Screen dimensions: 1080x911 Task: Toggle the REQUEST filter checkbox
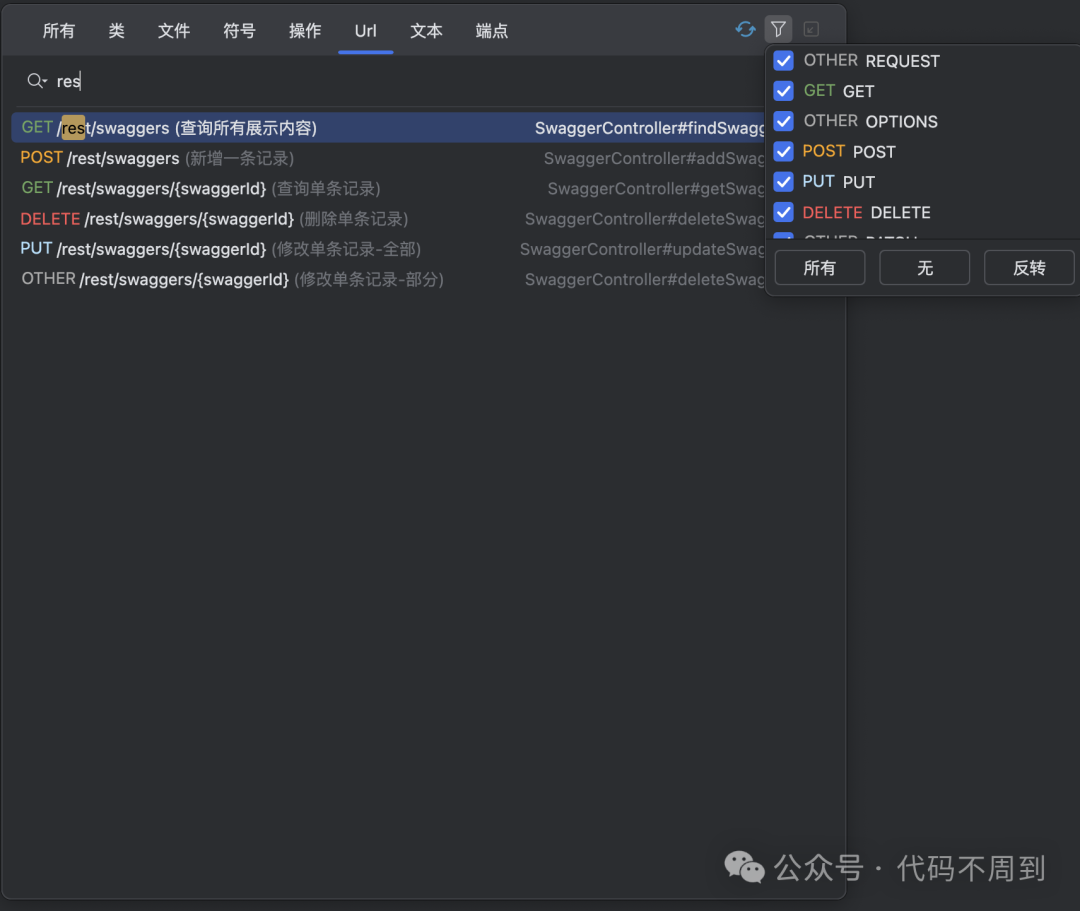783,60
